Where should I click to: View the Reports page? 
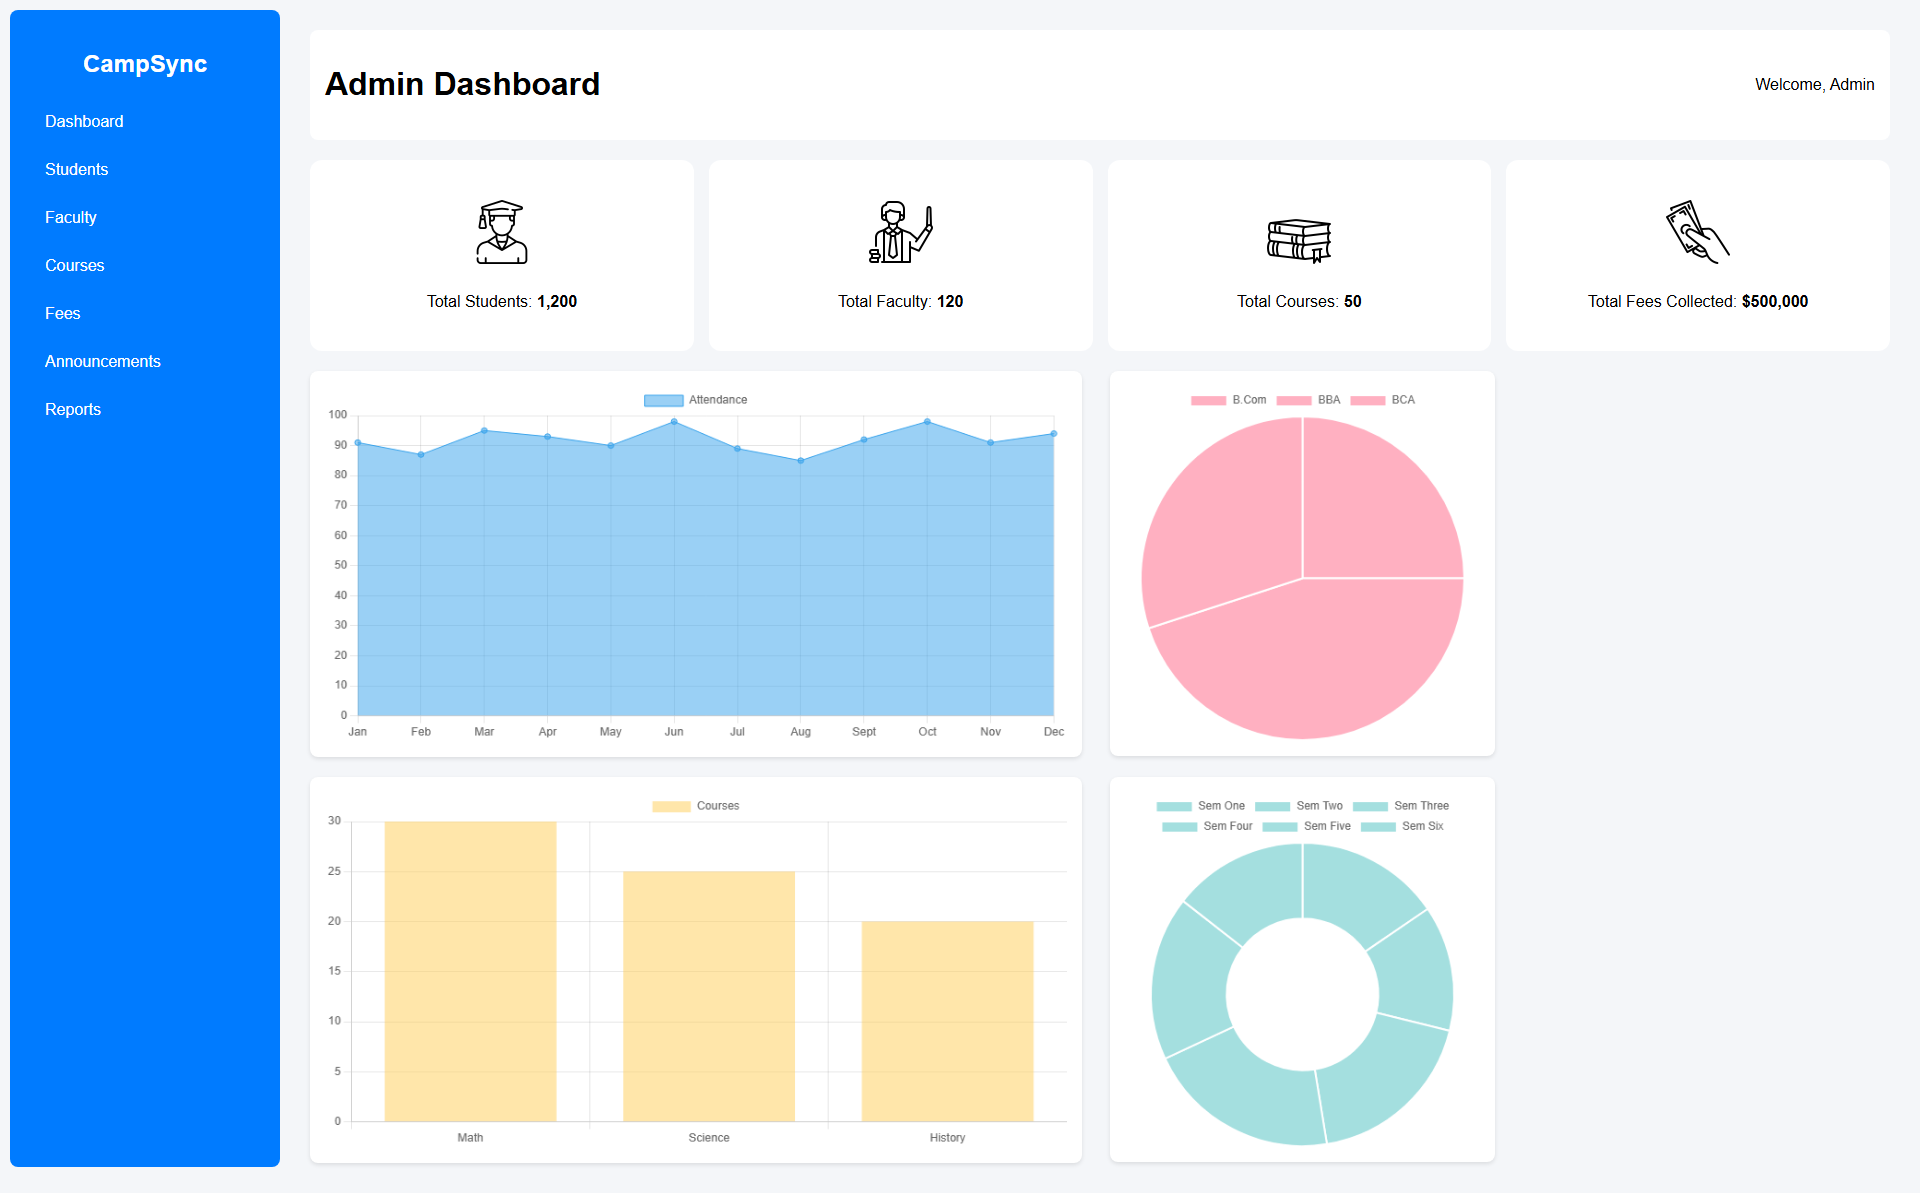pos(73,409)
